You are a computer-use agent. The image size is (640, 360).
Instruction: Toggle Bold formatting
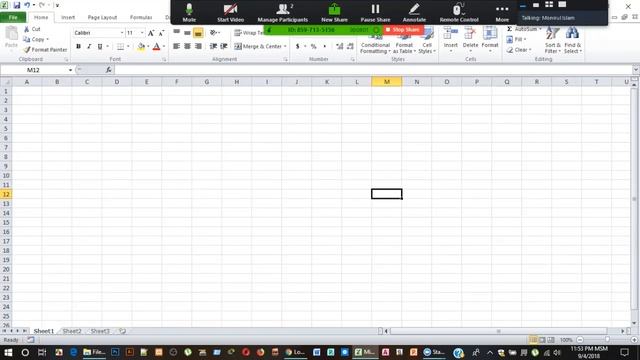click(78, 47)
